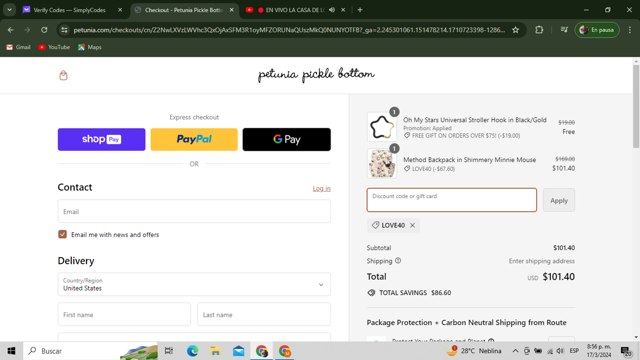Open the Maps bookmark
This screenshot has height=360, width=640.
[x=90, y=47]
